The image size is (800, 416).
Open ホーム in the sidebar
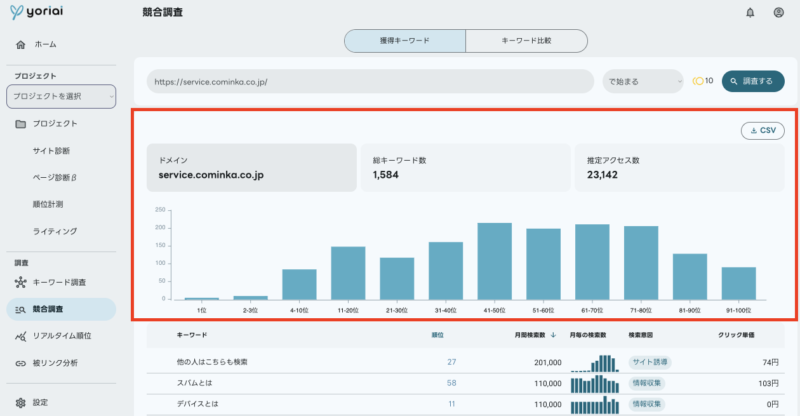click(45, 45)
